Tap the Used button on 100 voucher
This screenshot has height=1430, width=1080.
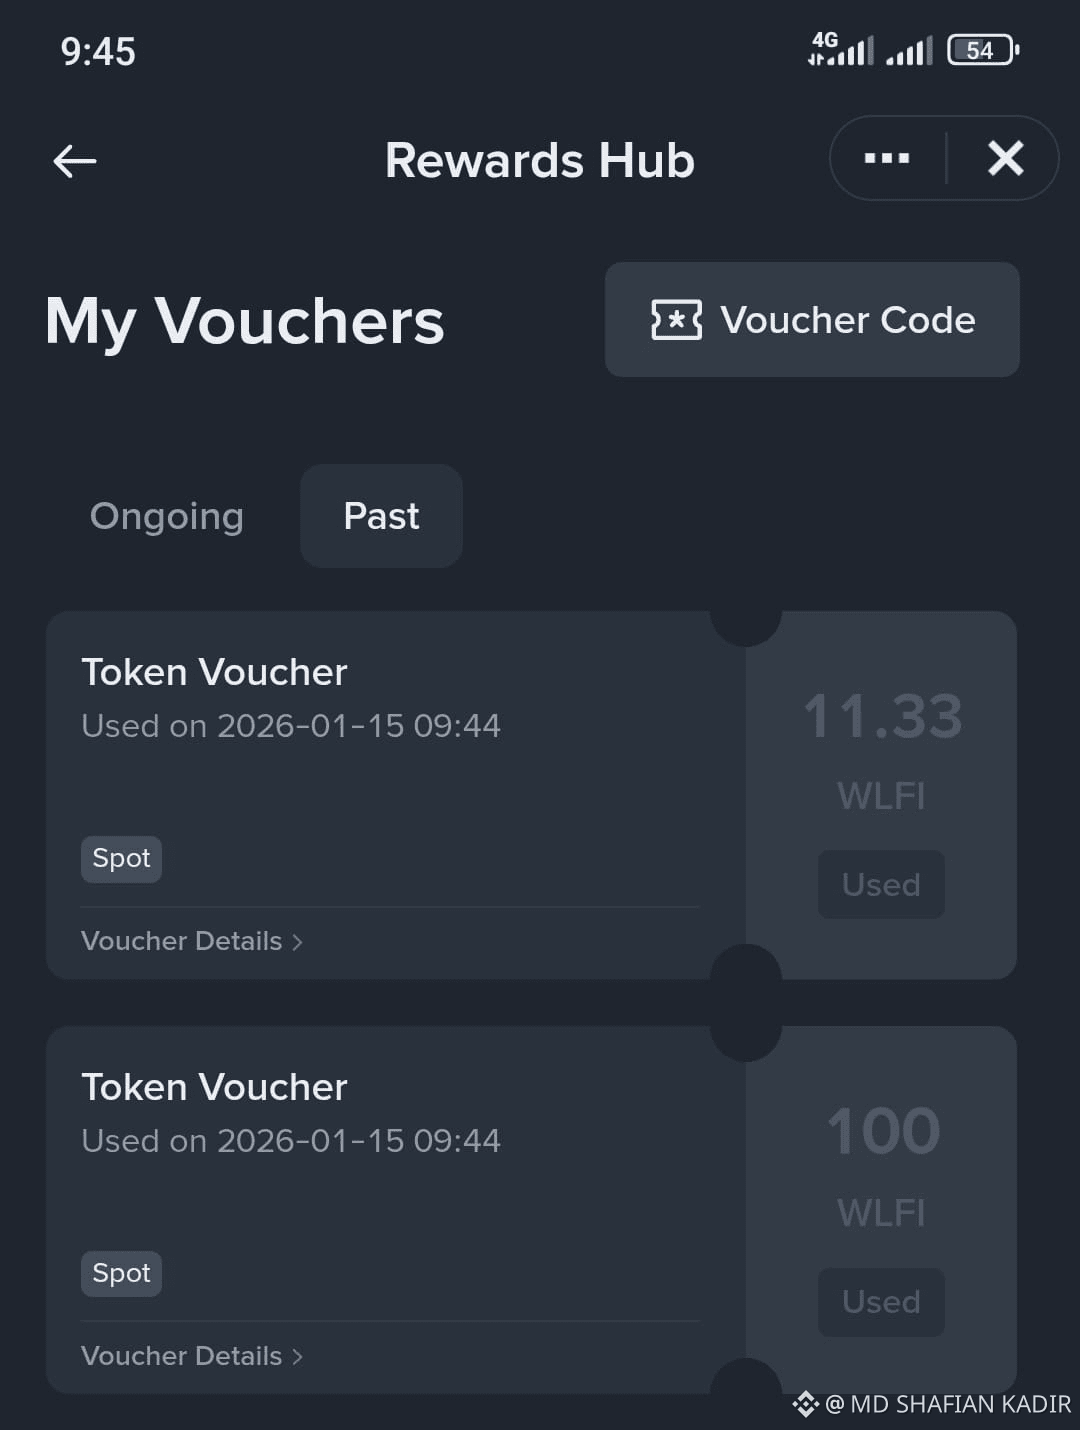881,1302
